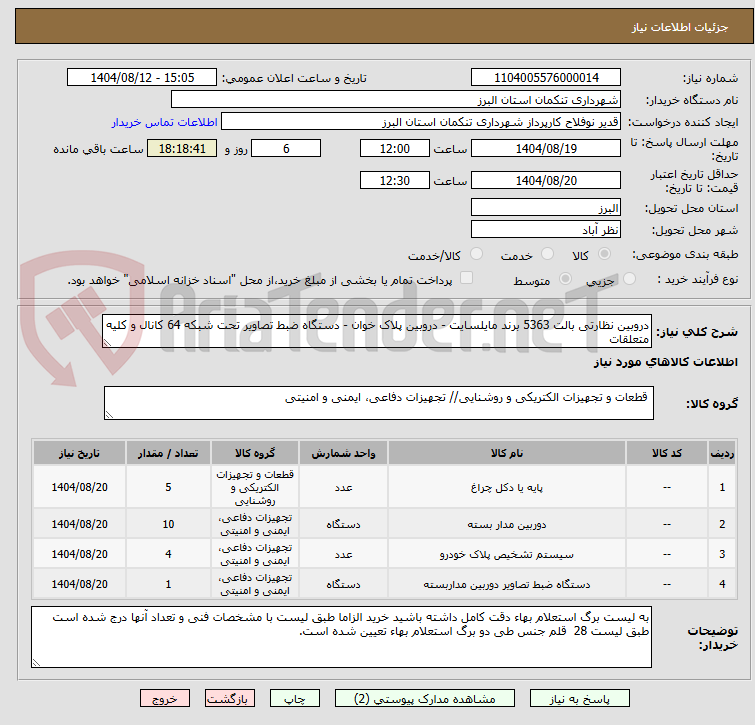Click the validity time field 12:30
The height and width of the screenshot is (725, 755).
(x=395, y=180)
